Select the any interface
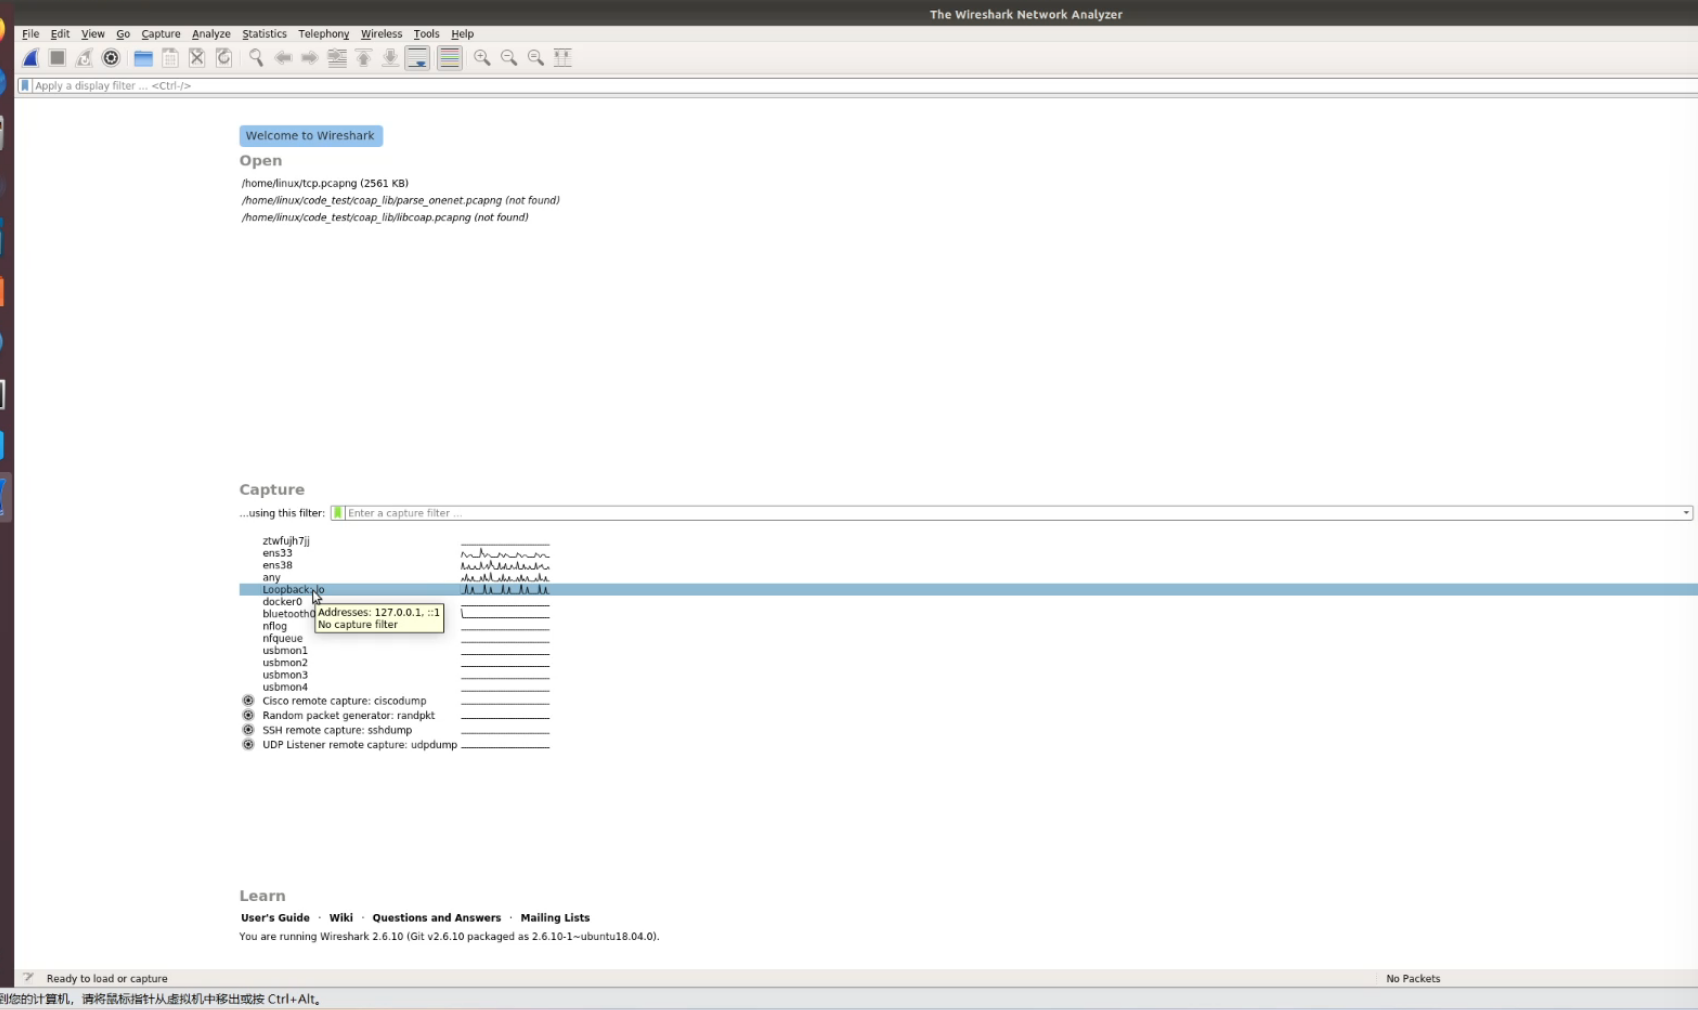This screenshot has width=1698, height=1010. pyautogui.click(x=271, y=578)
